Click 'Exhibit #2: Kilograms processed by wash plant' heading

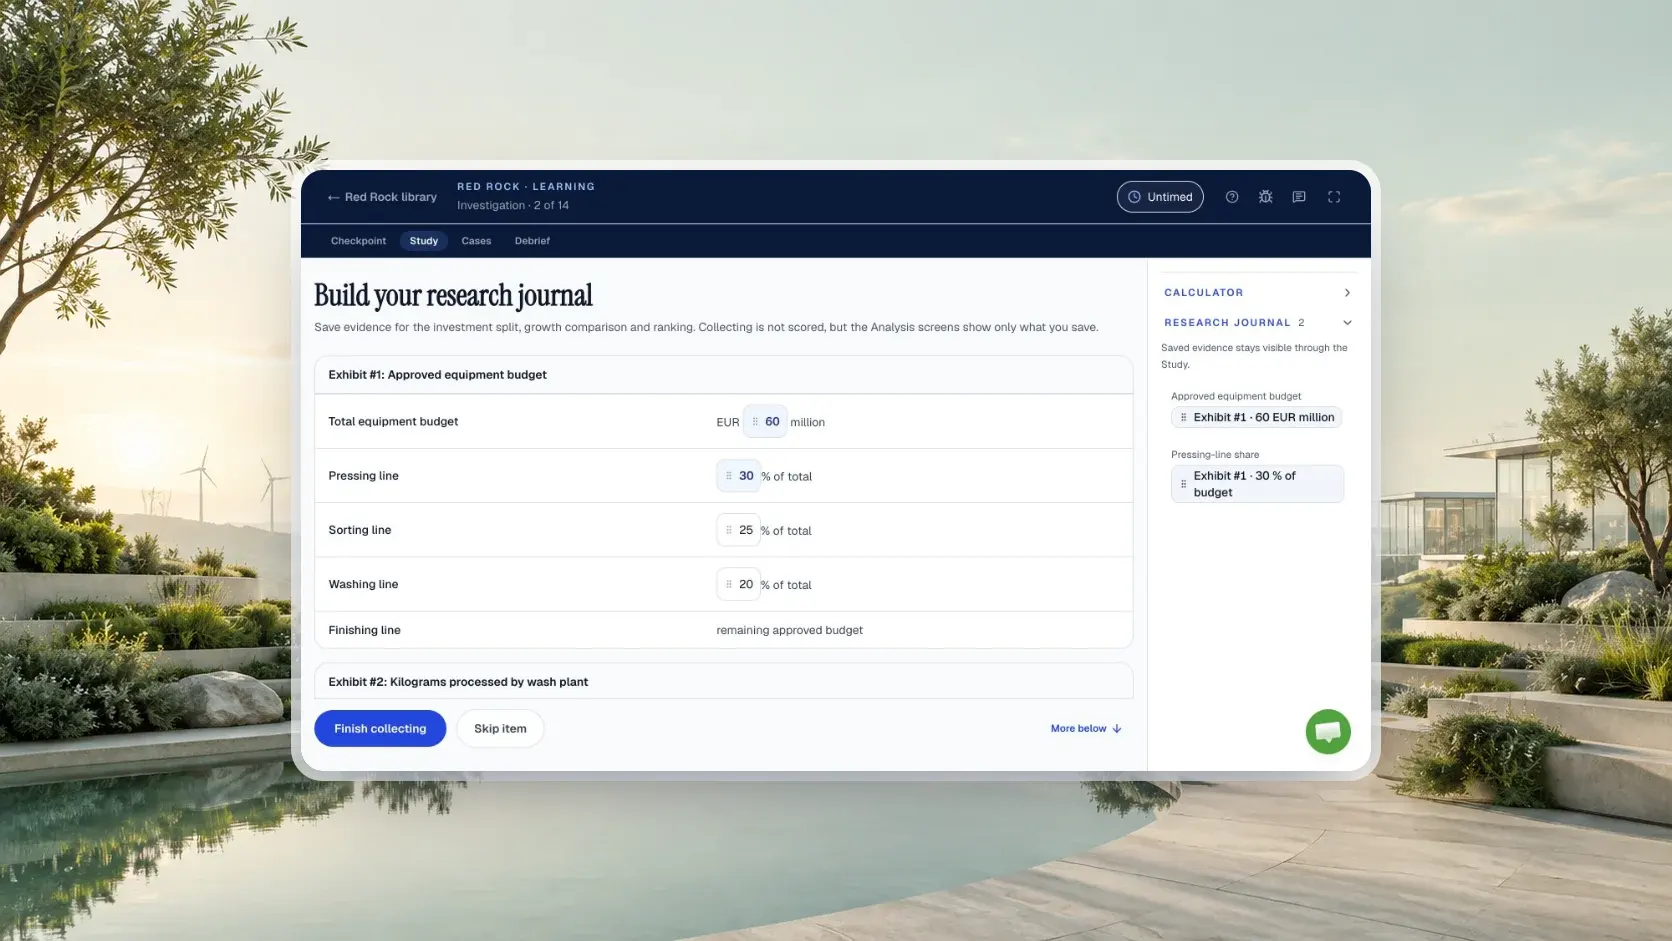458,682
